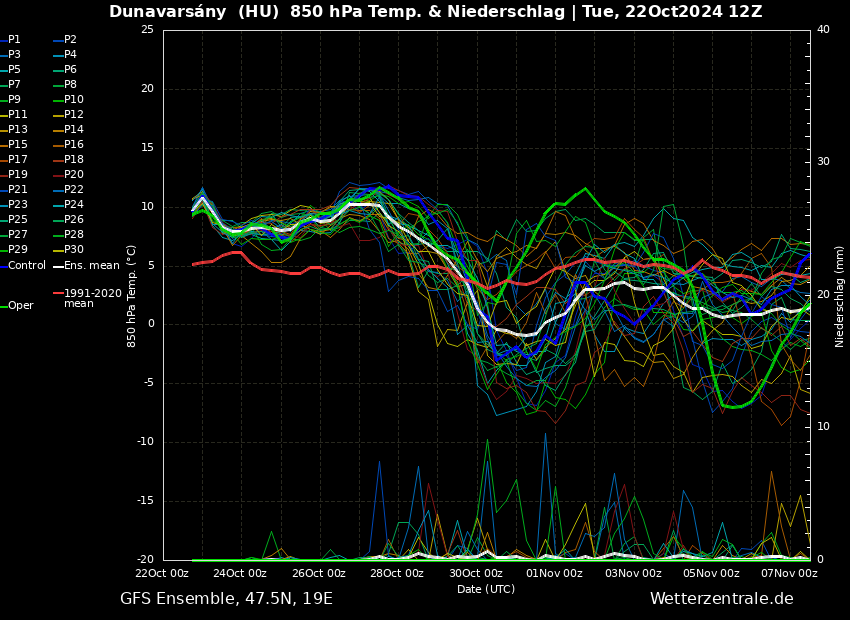Click the Oper legend entry
This screenshot has height=620, width=850.
click(x=20, y=306)
